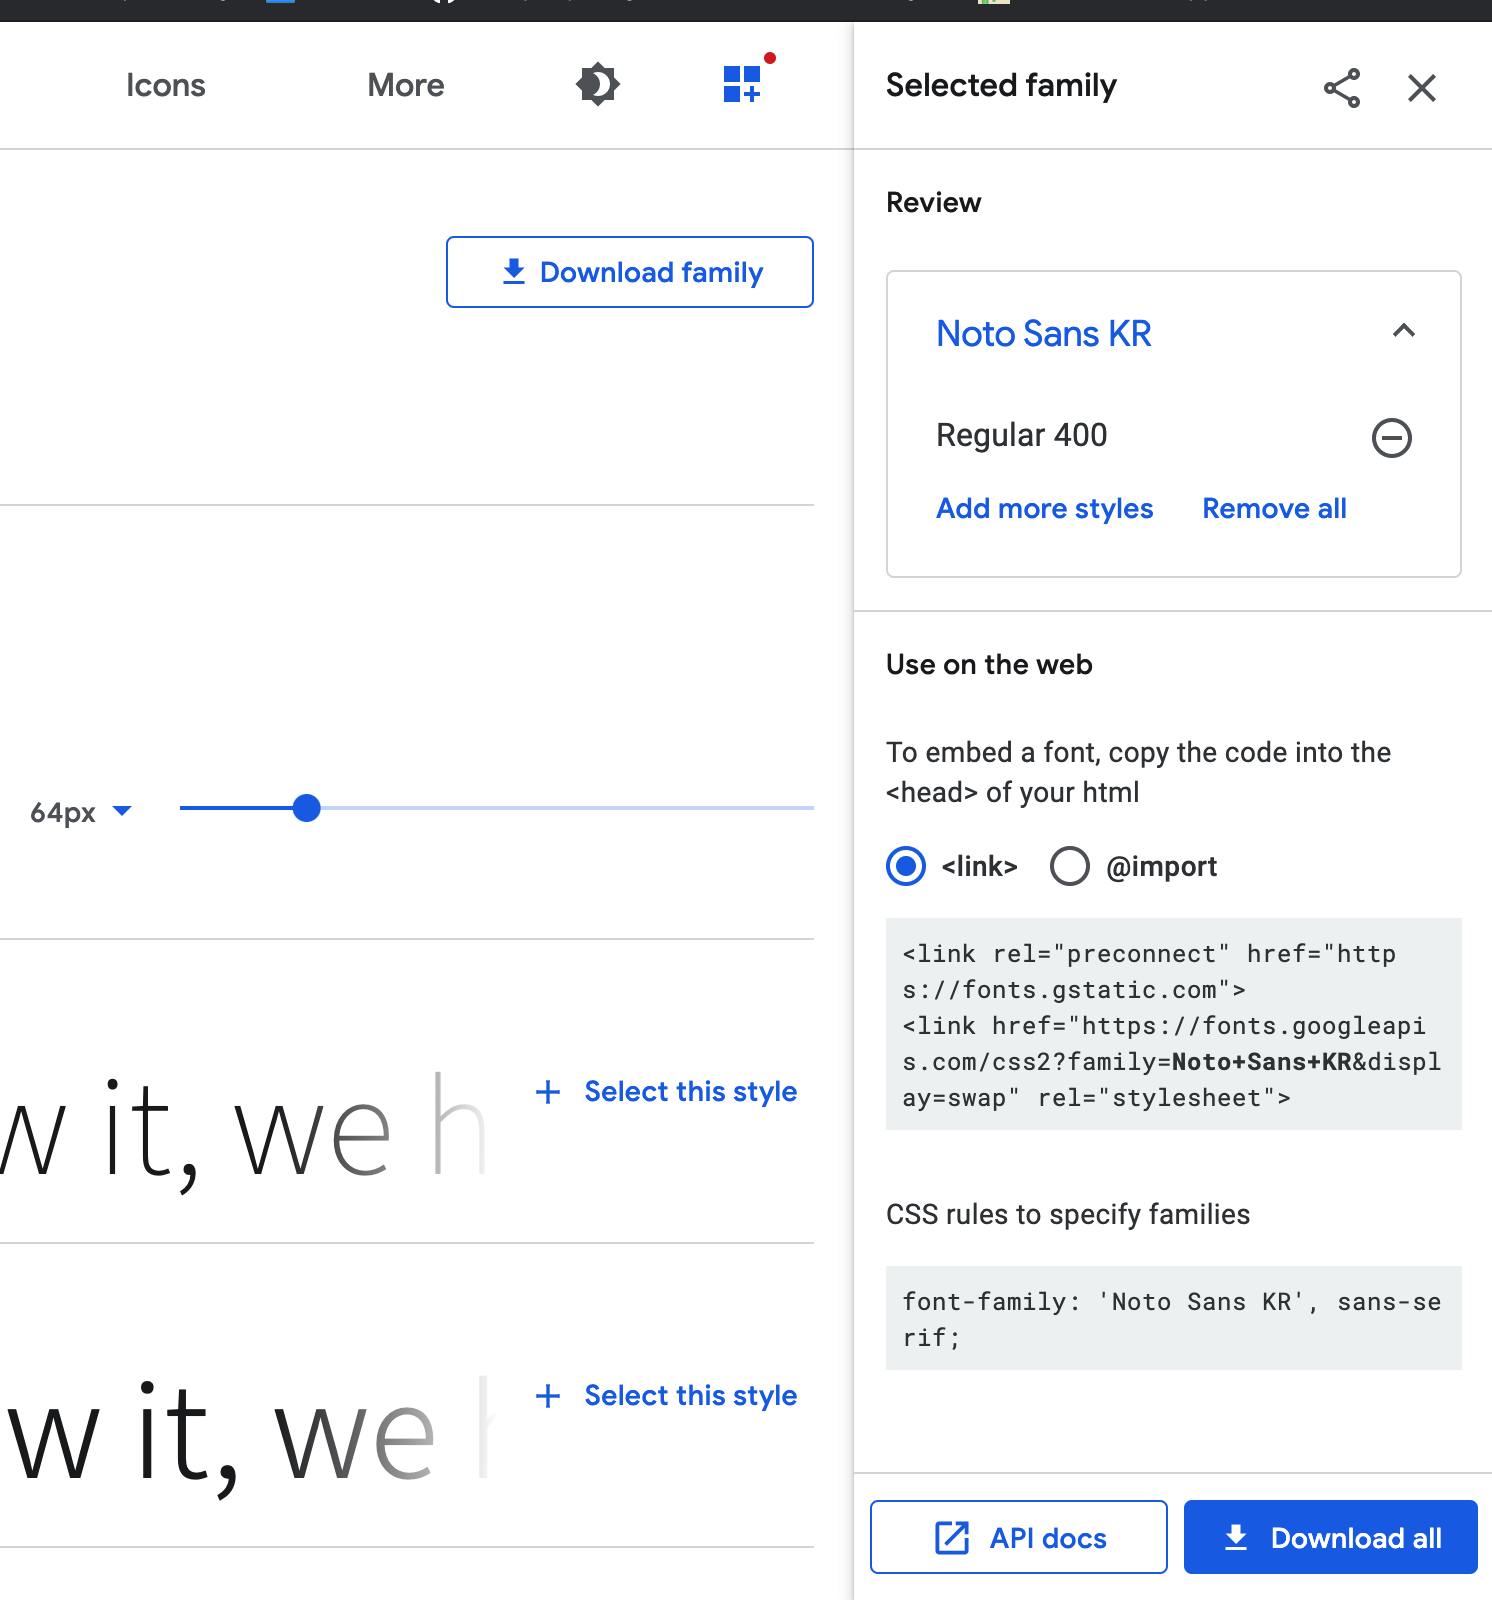Click the Noto Sans KR family link
Viewport: 1492px width, 1600px height.
point(1043,334)
